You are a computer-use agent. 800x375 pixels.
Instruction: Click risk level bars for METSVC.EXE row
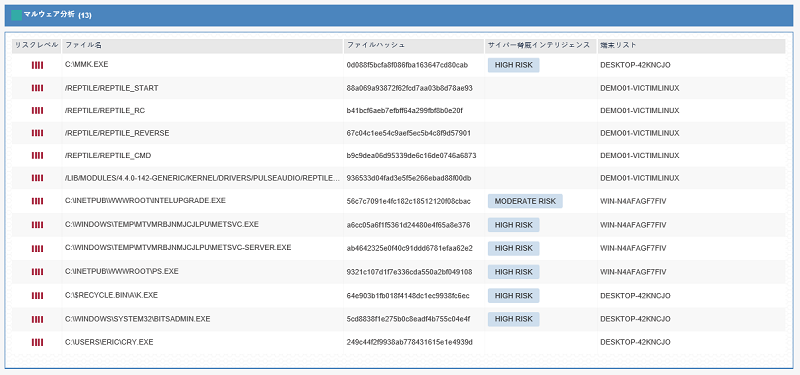[x=37, y=225]
